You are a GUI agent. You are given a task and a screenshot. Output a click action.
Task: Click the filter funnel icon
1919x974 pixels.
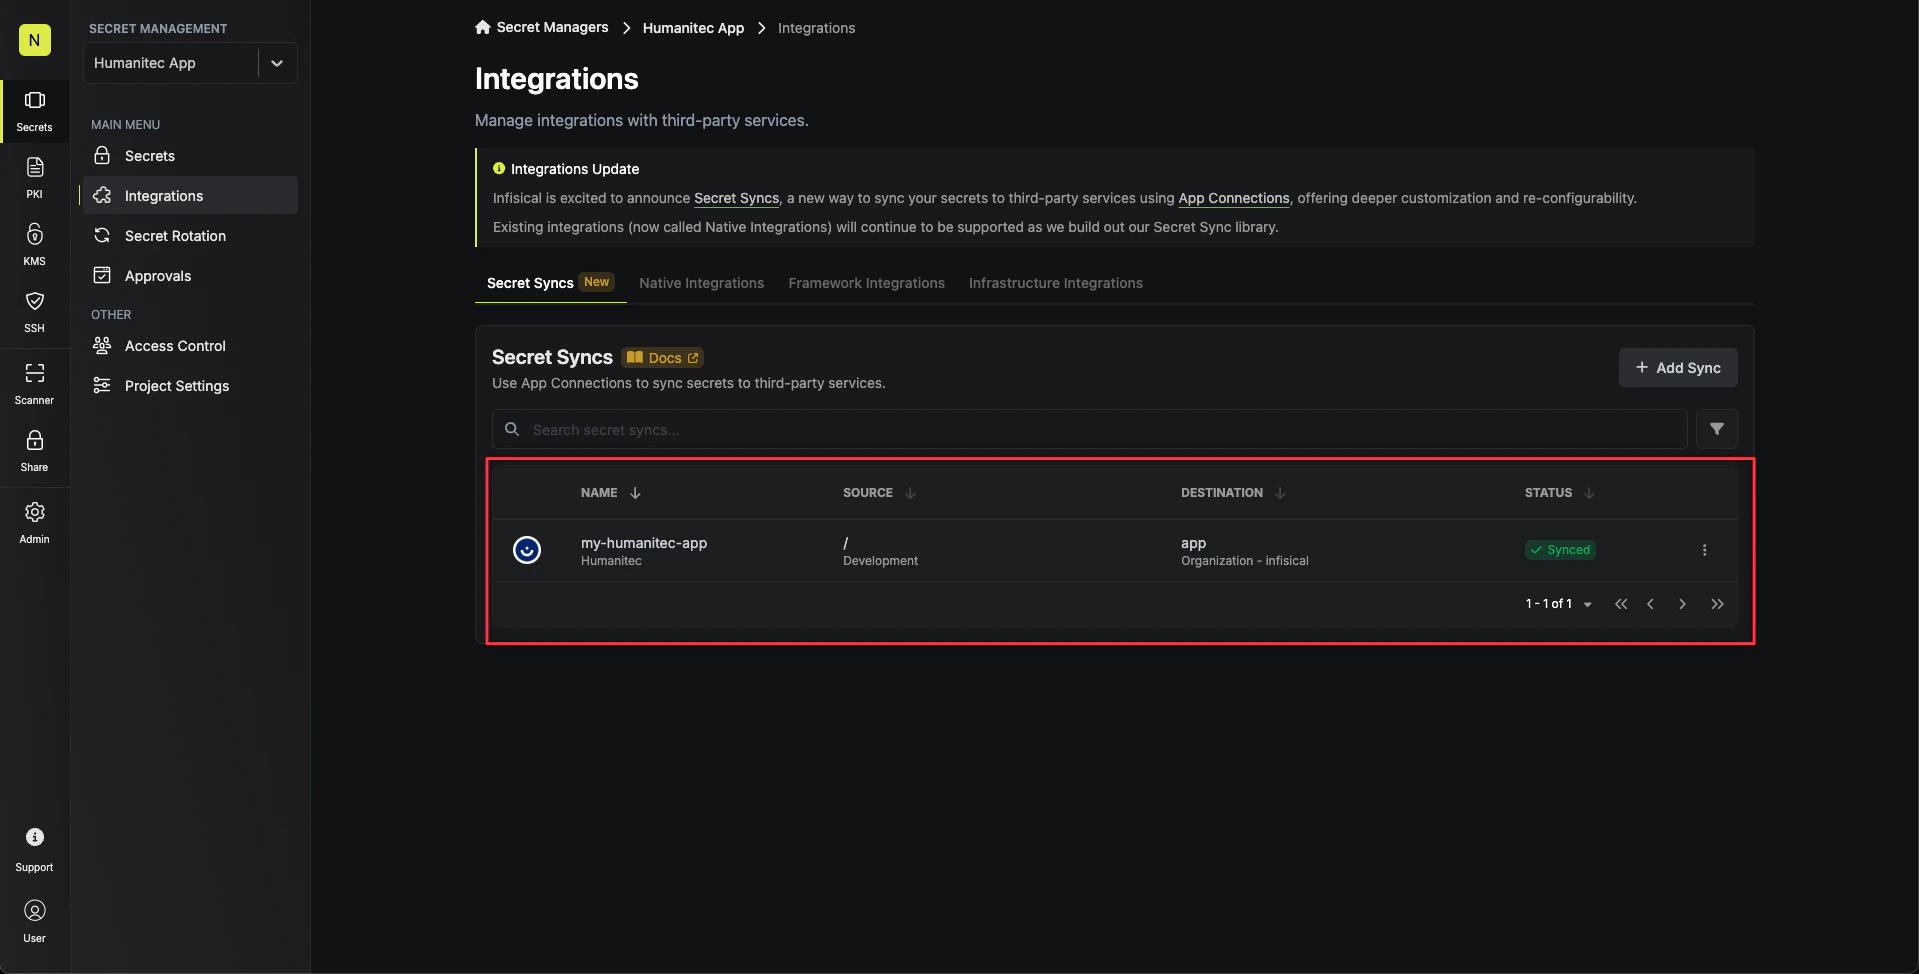[1716, 429]
